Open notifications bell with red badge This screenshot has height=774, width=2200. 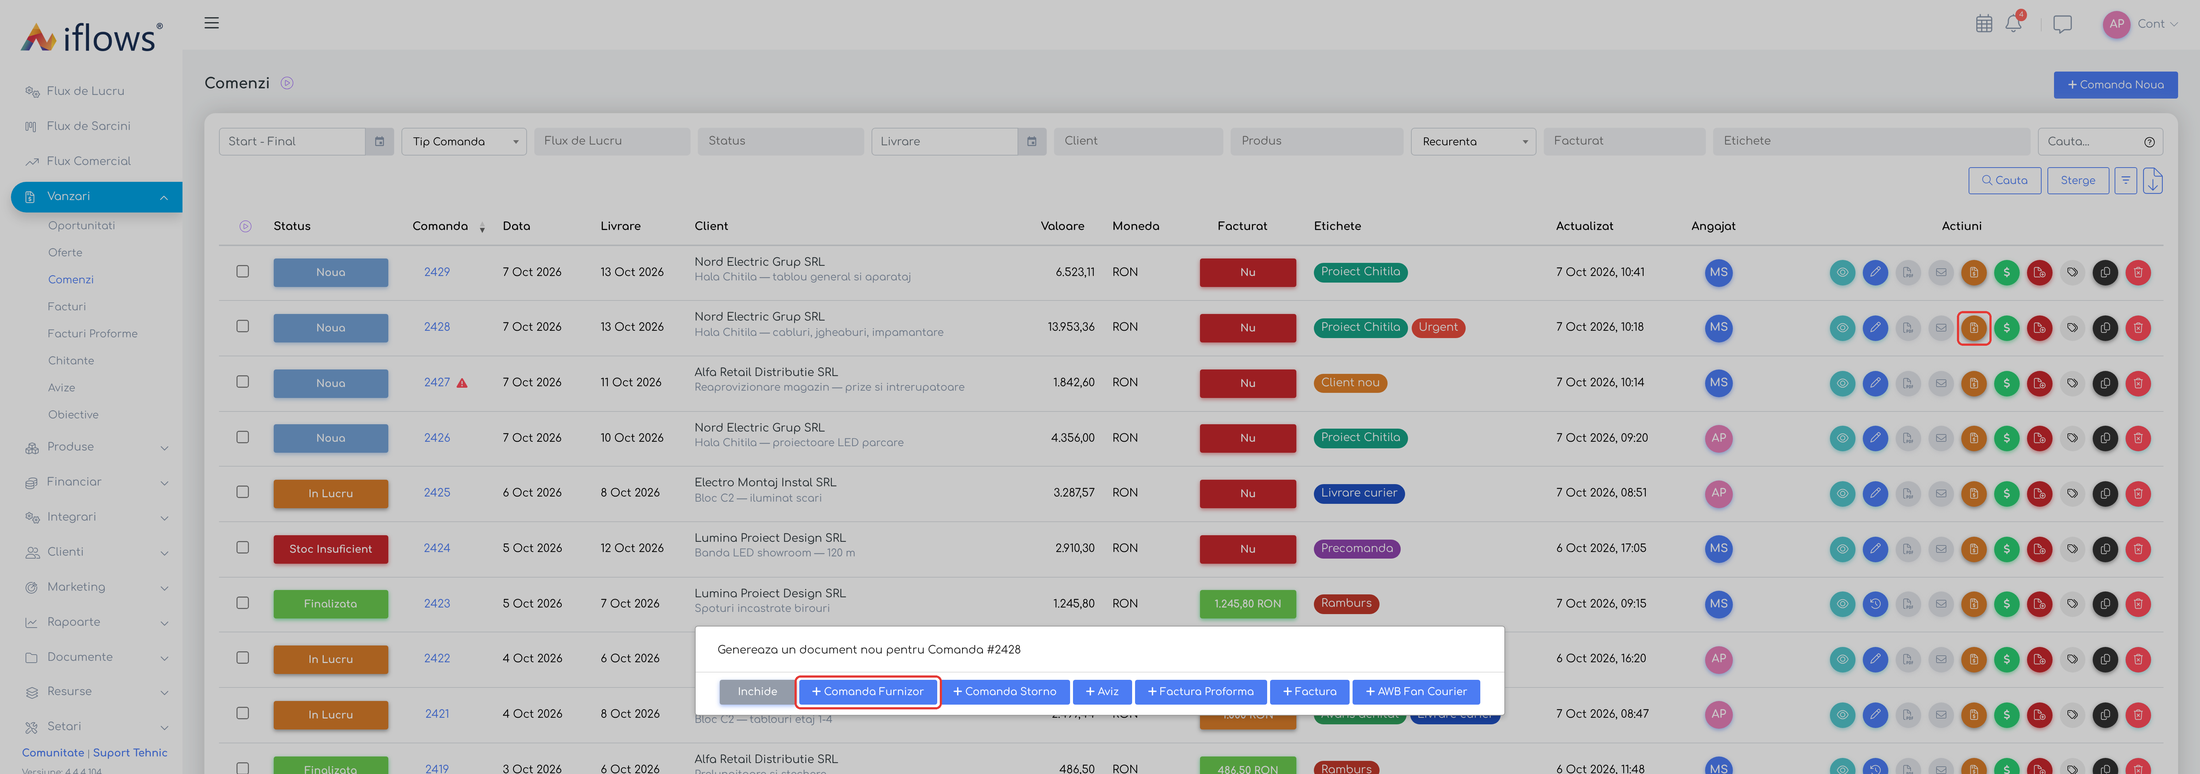pyautogui.click(x=2014, y=23)
